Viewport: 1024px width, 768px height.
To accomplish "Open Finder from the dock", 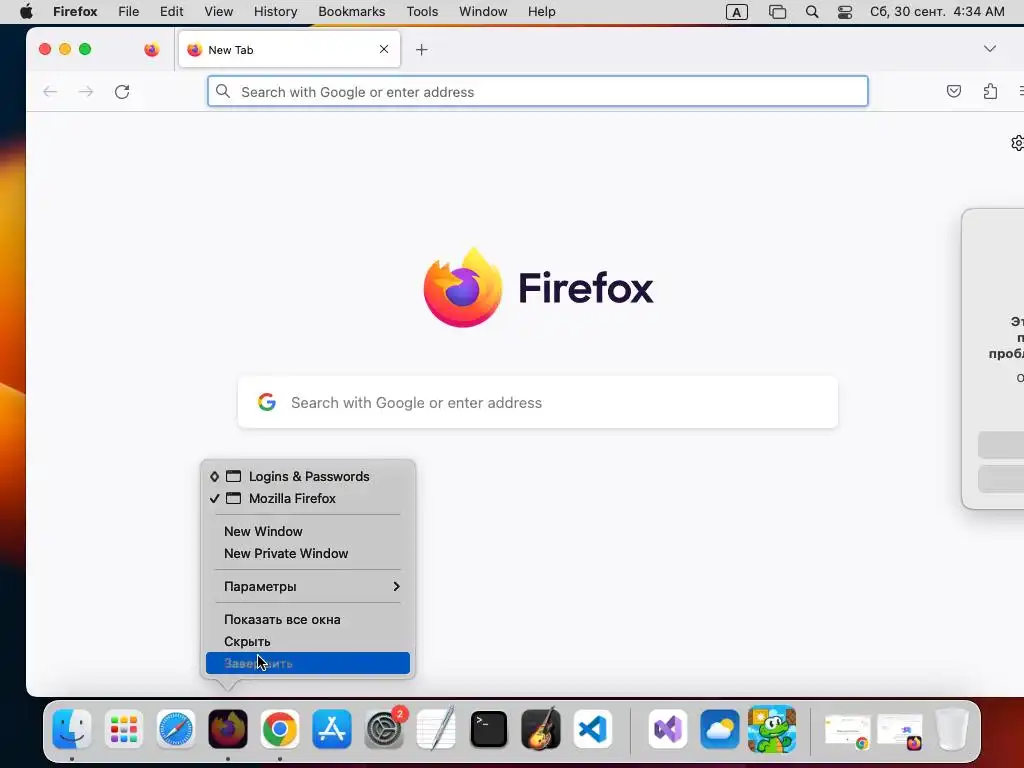I will pos(72,729).
